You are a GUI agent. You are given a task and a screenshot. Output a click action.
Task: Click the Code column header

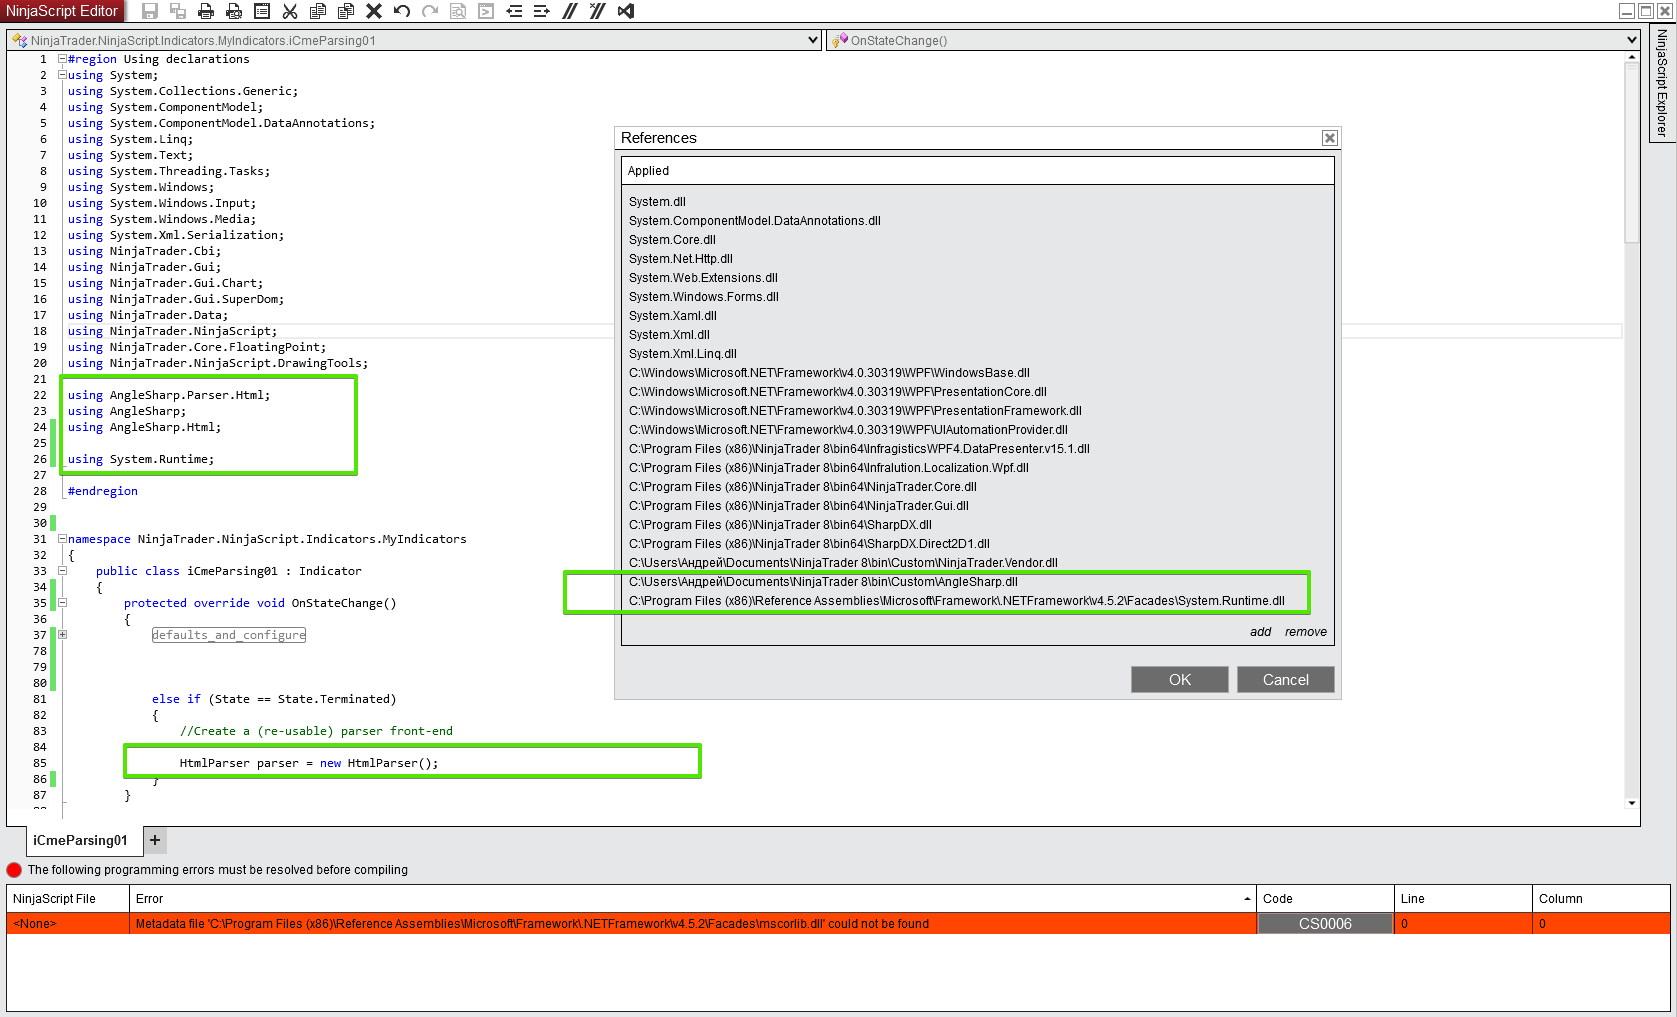pyautogui.click(x=1325, y=899)
